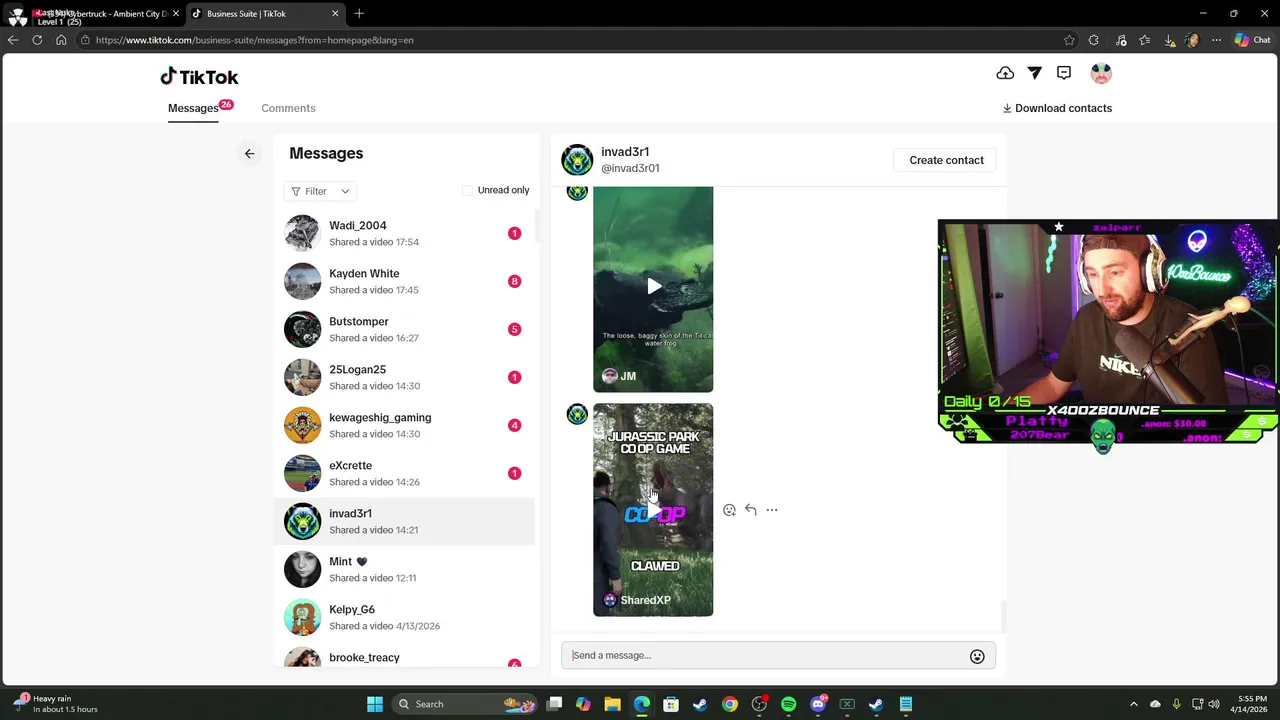Open conversation with 25Logan25
1280x720 pixels.
click(x=405, y=377)
